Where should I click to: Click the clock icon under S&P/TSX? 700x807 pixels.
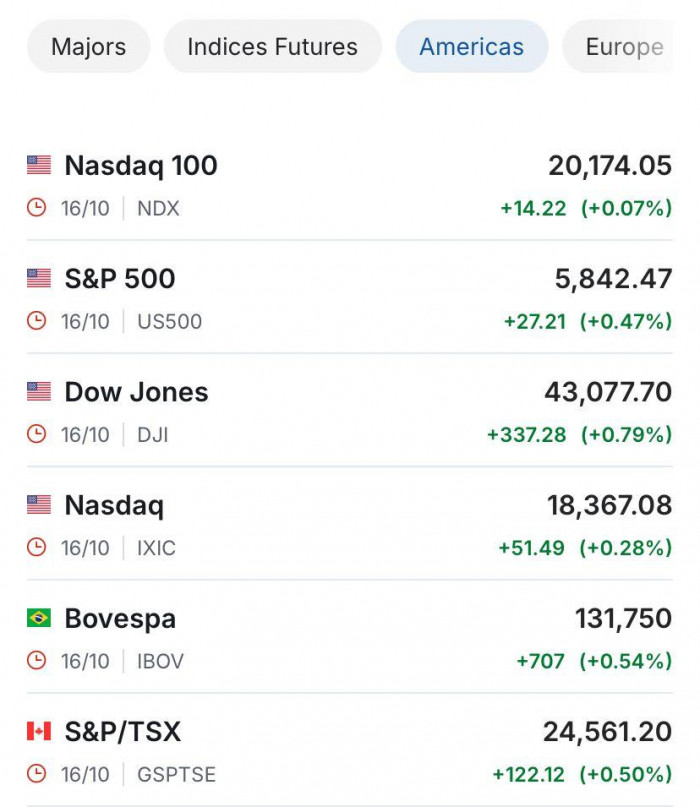[37, 774]
